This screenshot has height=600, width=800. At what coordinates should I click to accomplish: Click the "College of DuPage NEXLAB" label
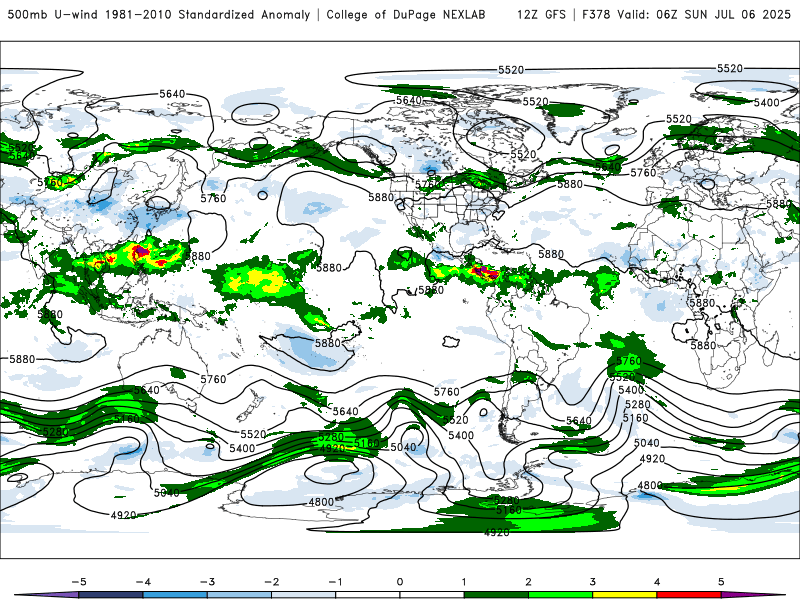click(x=406, y=14)
